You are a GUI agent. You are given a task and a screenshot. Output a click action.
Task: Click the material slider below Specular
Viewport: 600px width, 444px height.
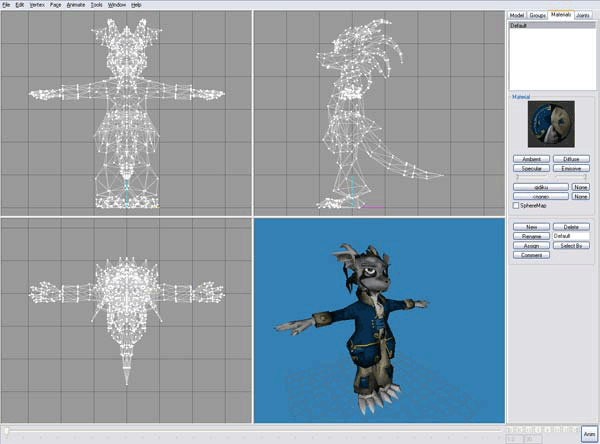click(x=532, y=177)
